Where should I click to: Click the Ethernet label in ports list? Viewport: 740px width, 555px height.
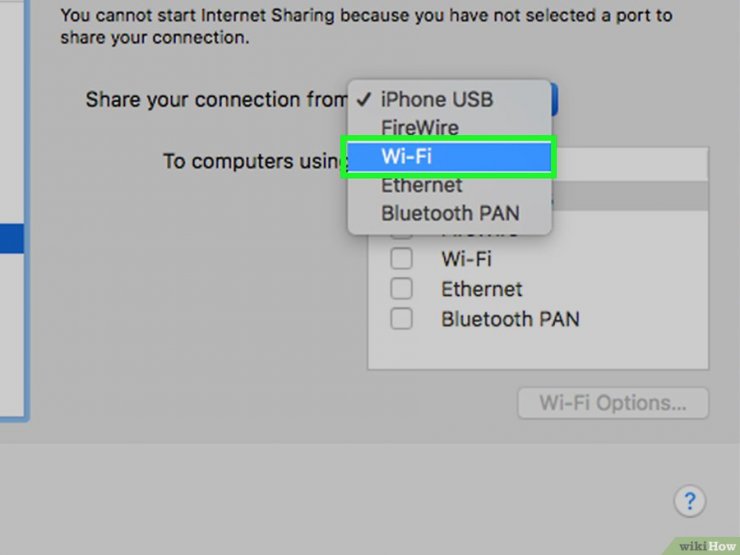(x=481, y=289)
